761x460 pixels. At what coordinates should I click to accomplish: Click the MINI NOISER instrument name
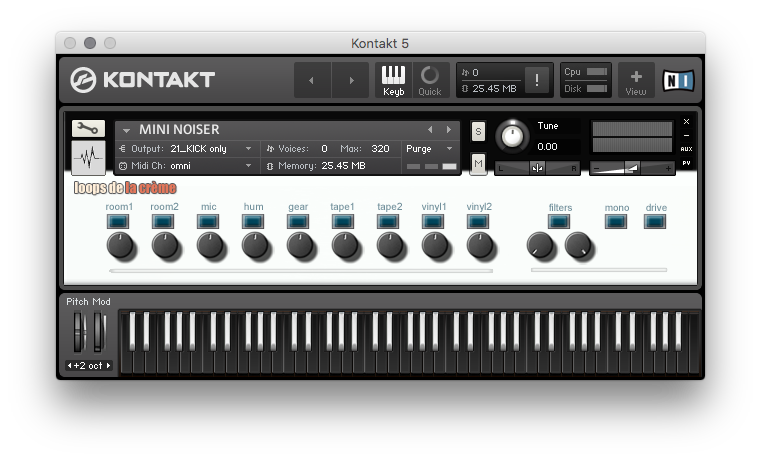(x=179, y=130)
